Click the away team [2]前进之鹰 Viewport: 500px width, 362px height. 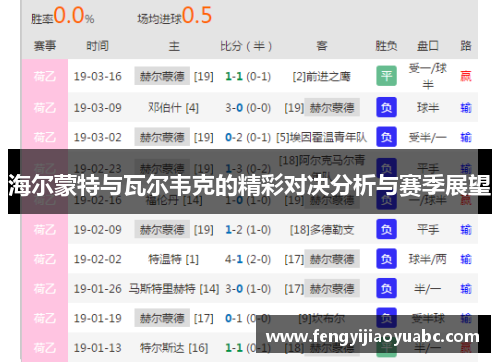[322, 76]
